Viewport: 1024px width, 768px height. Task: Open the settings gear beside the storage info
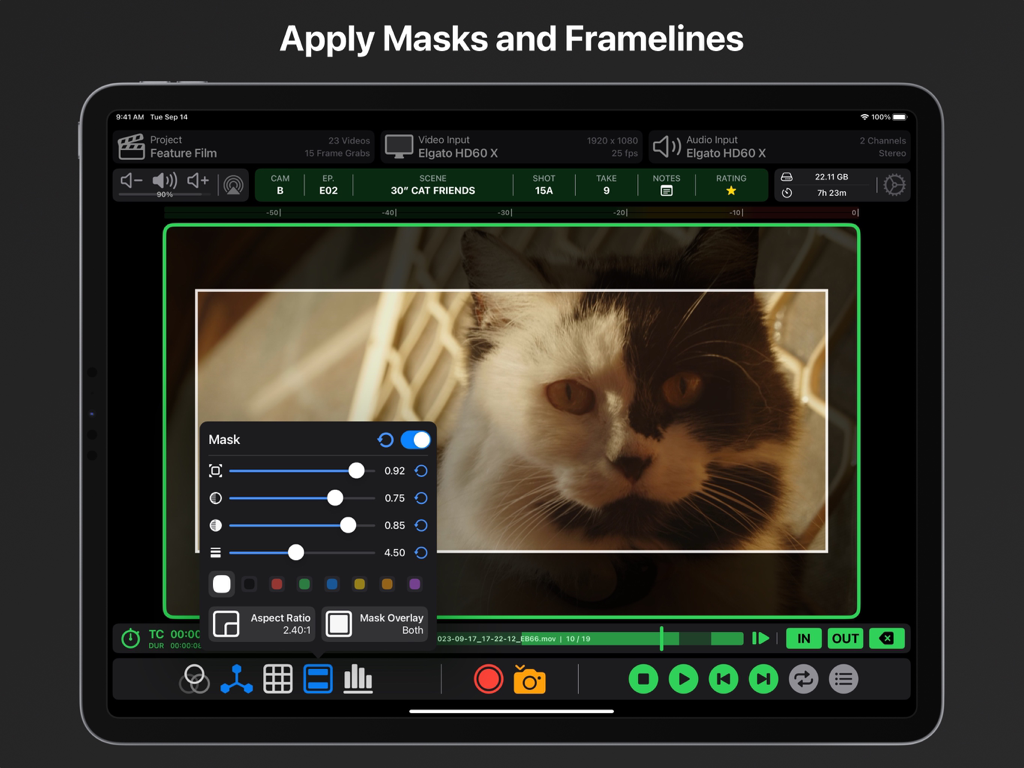pyautogui.click(x=893, y=185)
